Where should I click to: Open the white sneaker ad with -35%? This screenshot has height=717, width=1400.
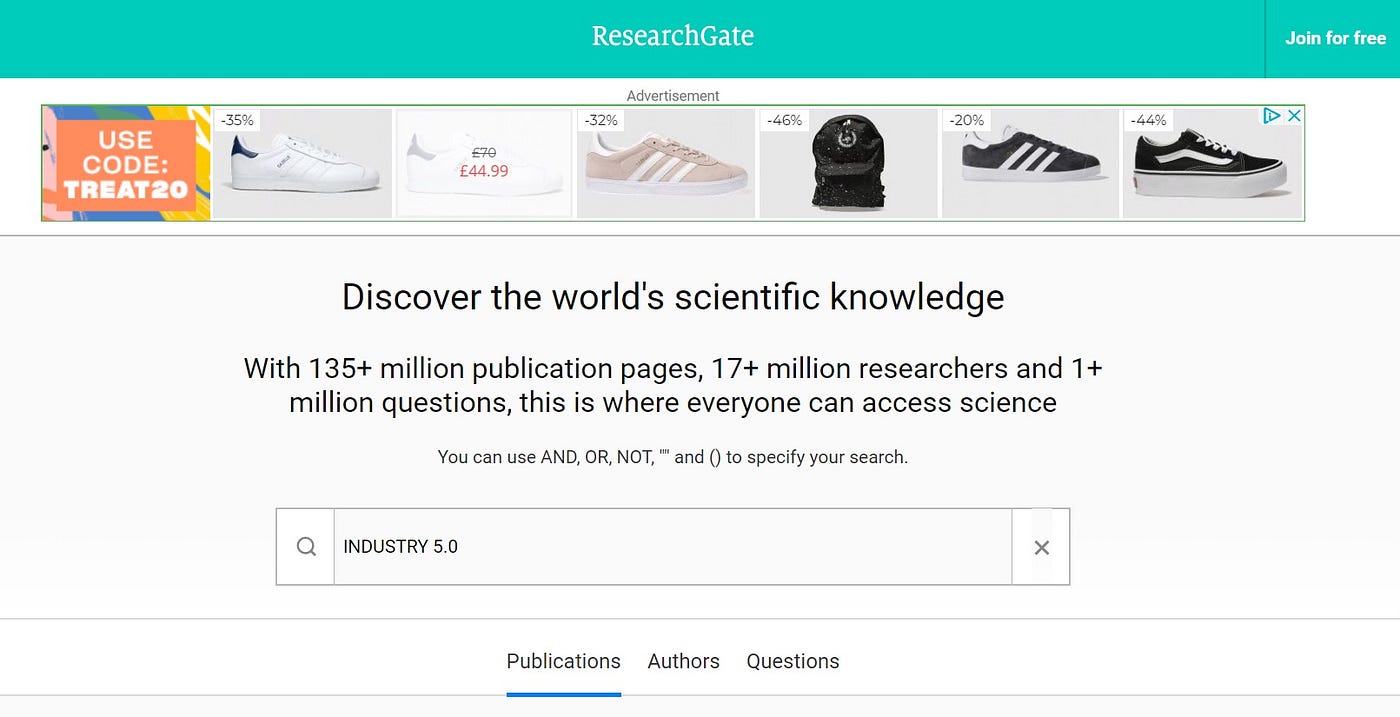(303, 163)
